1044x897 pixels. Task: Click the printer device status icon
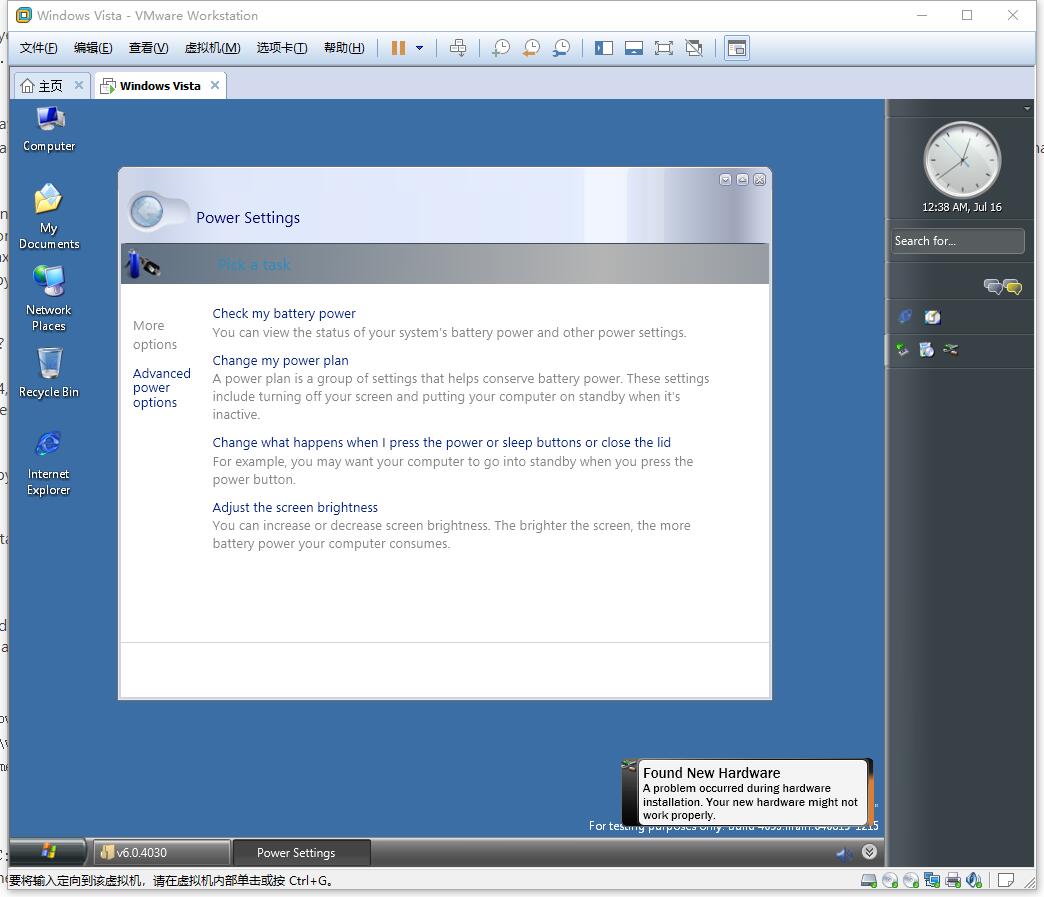tap(953, 880)
